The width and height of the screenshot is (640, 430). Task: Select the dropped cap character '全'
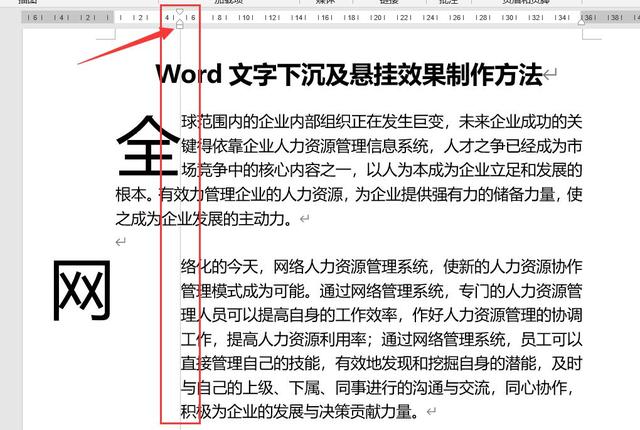(x=148, y=146)
